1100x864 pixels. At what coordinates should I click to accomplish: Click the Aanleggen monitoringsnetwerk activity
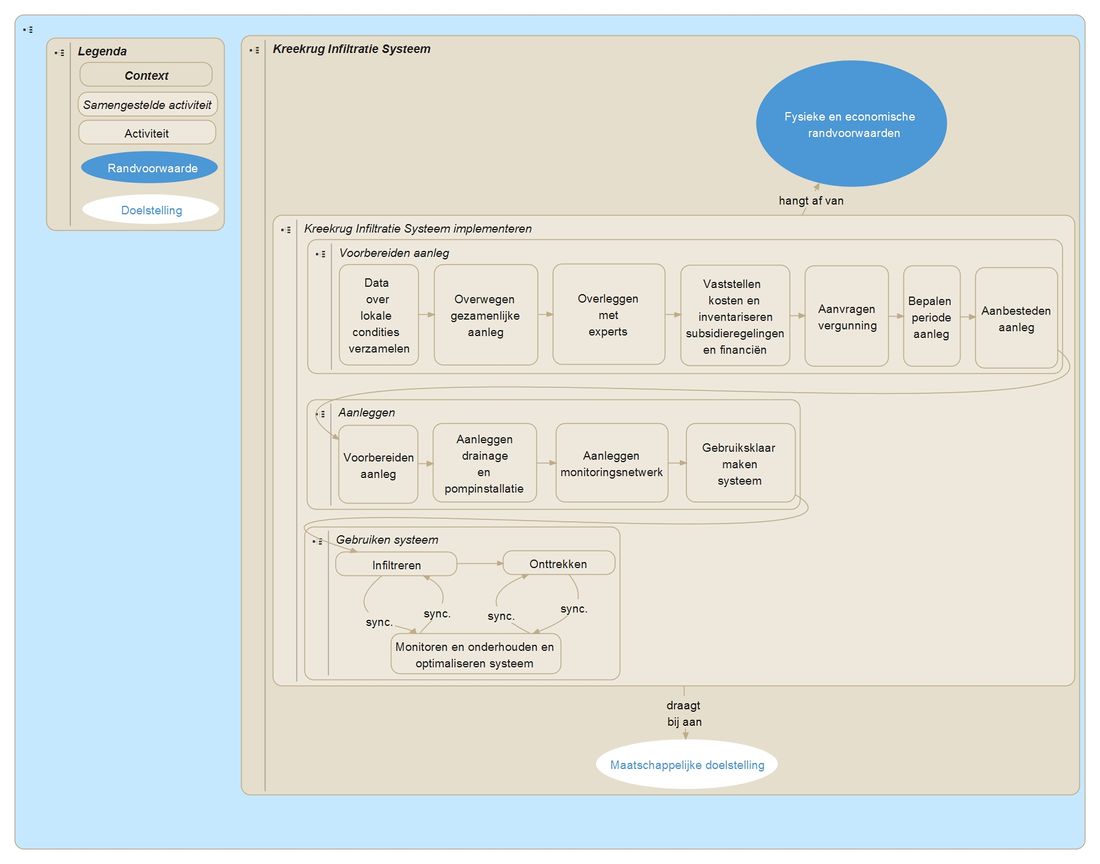point(611,463)
